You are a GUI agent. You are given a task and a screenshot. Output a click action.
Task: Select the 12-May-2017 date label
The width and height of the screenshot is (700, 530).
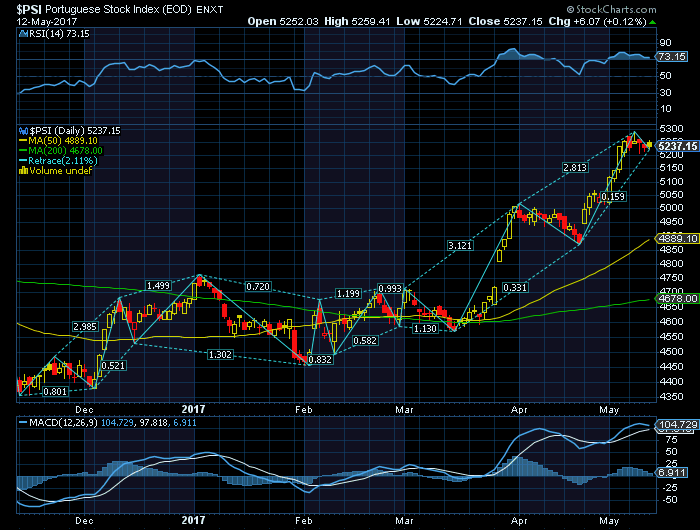(x=47, y=21)
